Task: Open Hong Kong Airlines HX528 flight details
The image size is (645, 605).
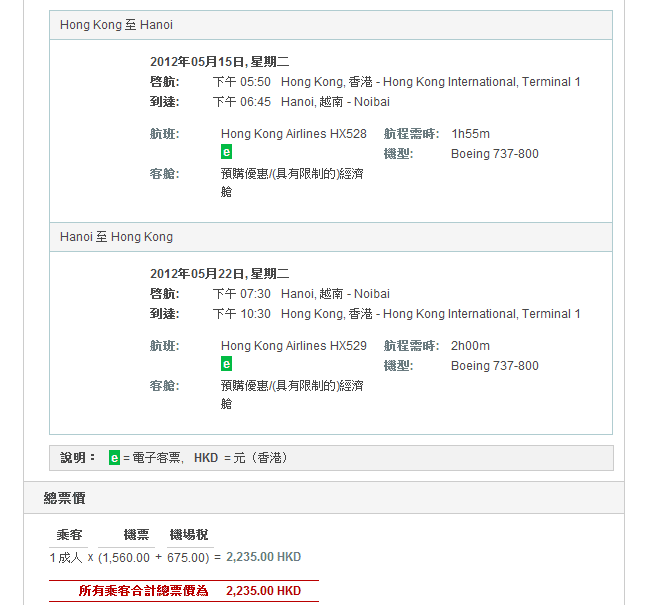Action: coord(293,134)
